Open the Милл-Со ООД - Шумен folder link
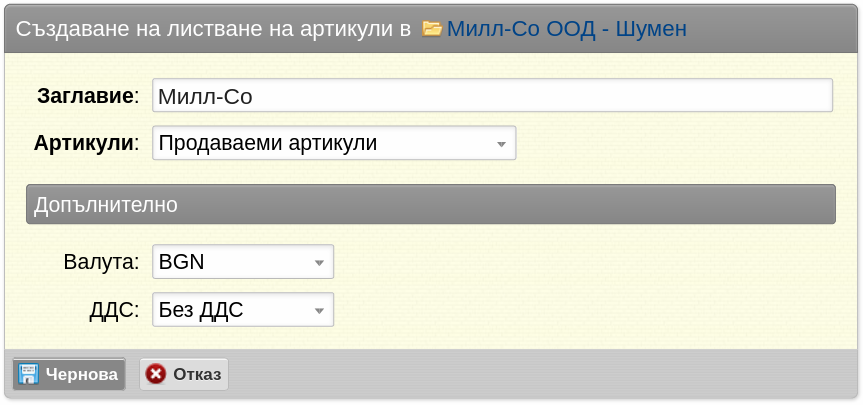This screenshot has height=405, width=863. 566,29
